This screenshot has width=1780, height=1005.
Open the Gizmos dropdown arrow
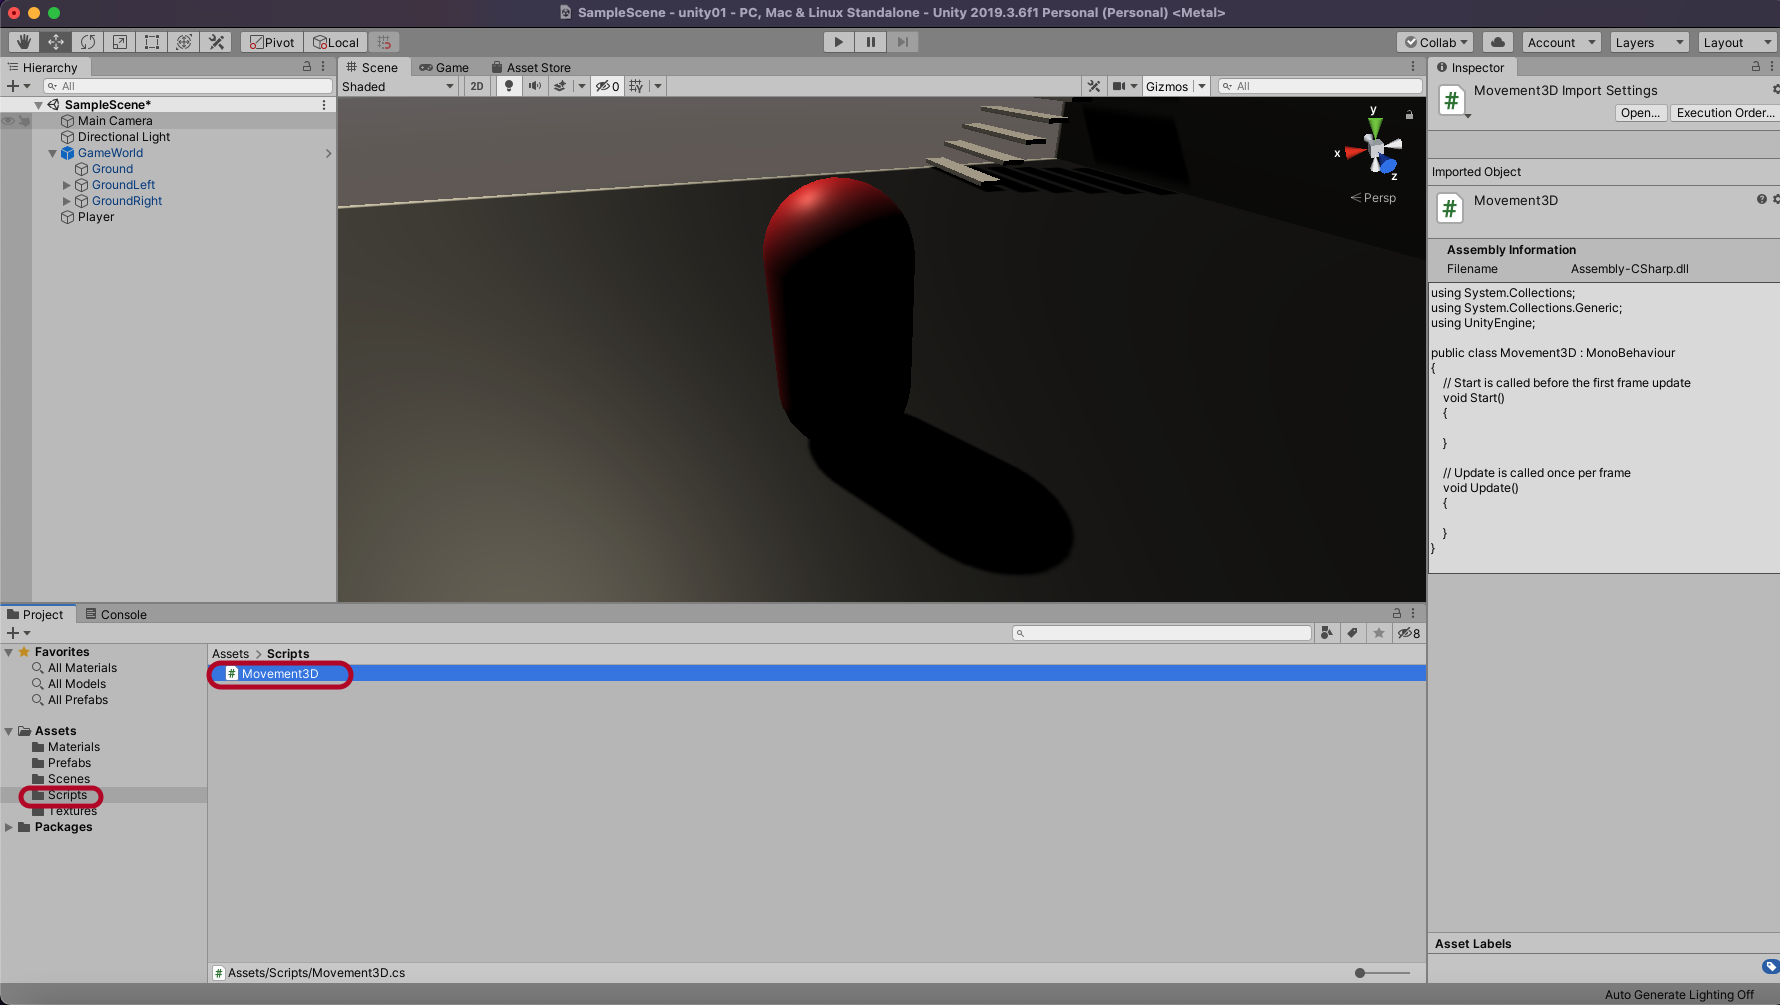point(1202,86)
